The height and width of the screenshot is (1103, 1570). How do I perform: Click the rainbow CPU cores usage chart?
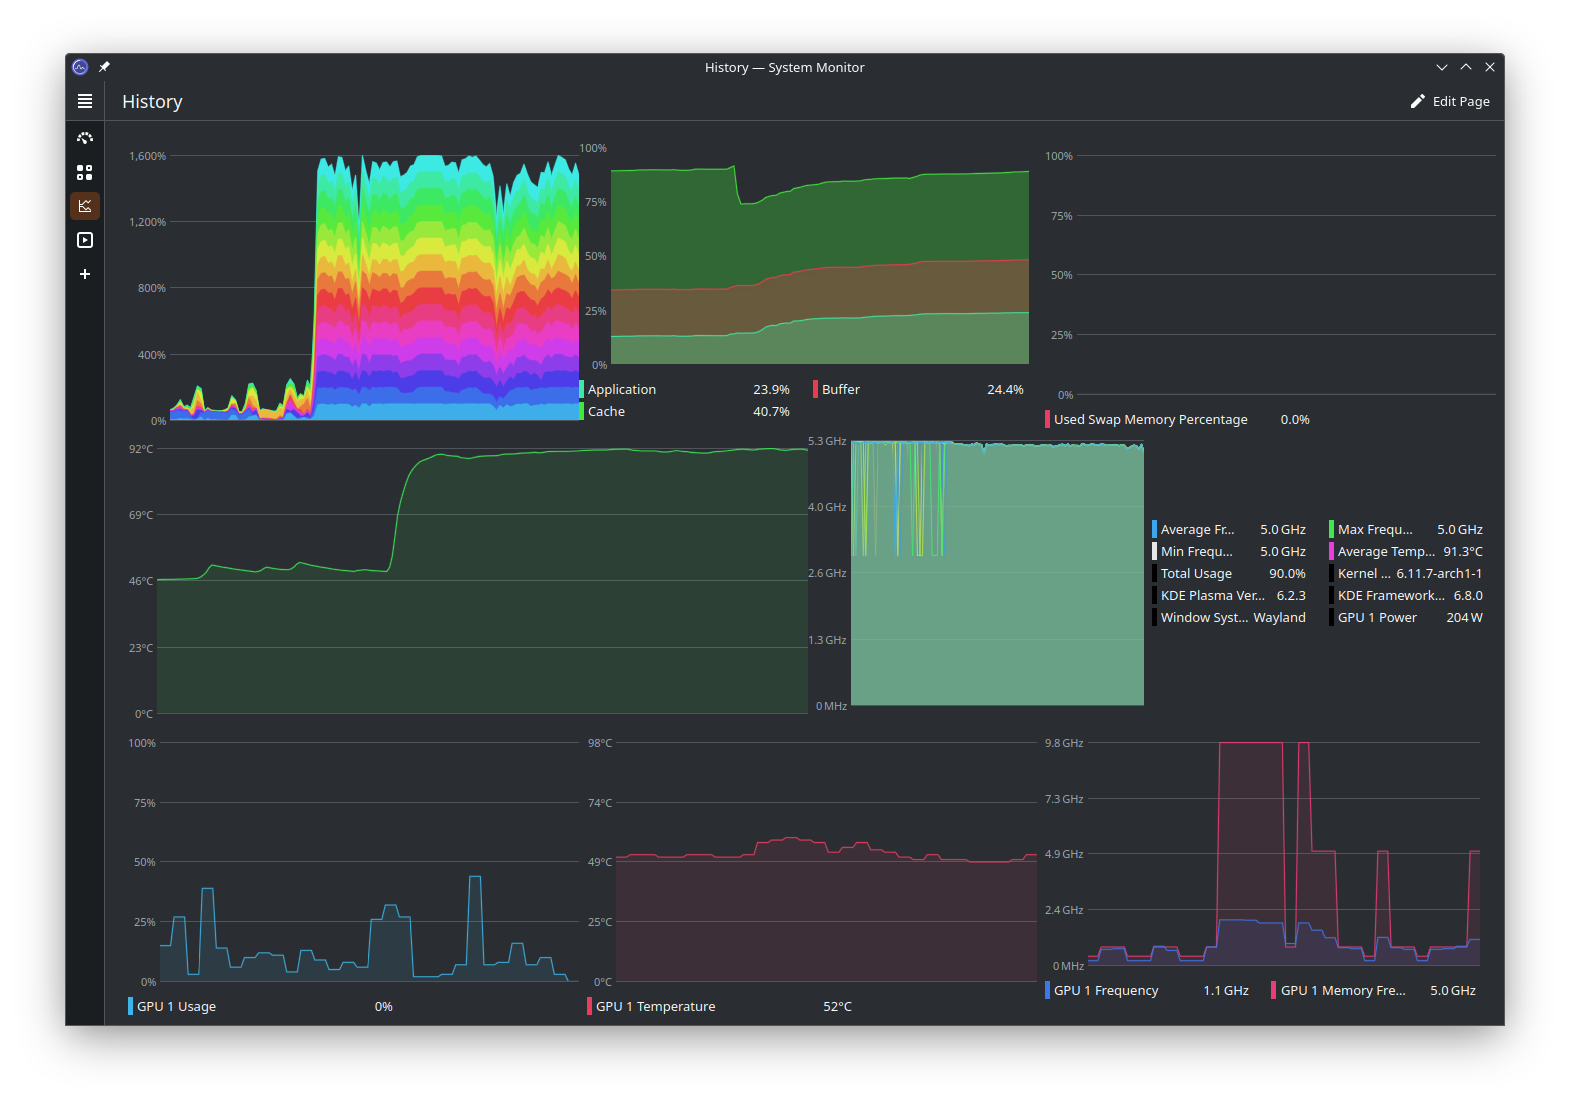375,288
